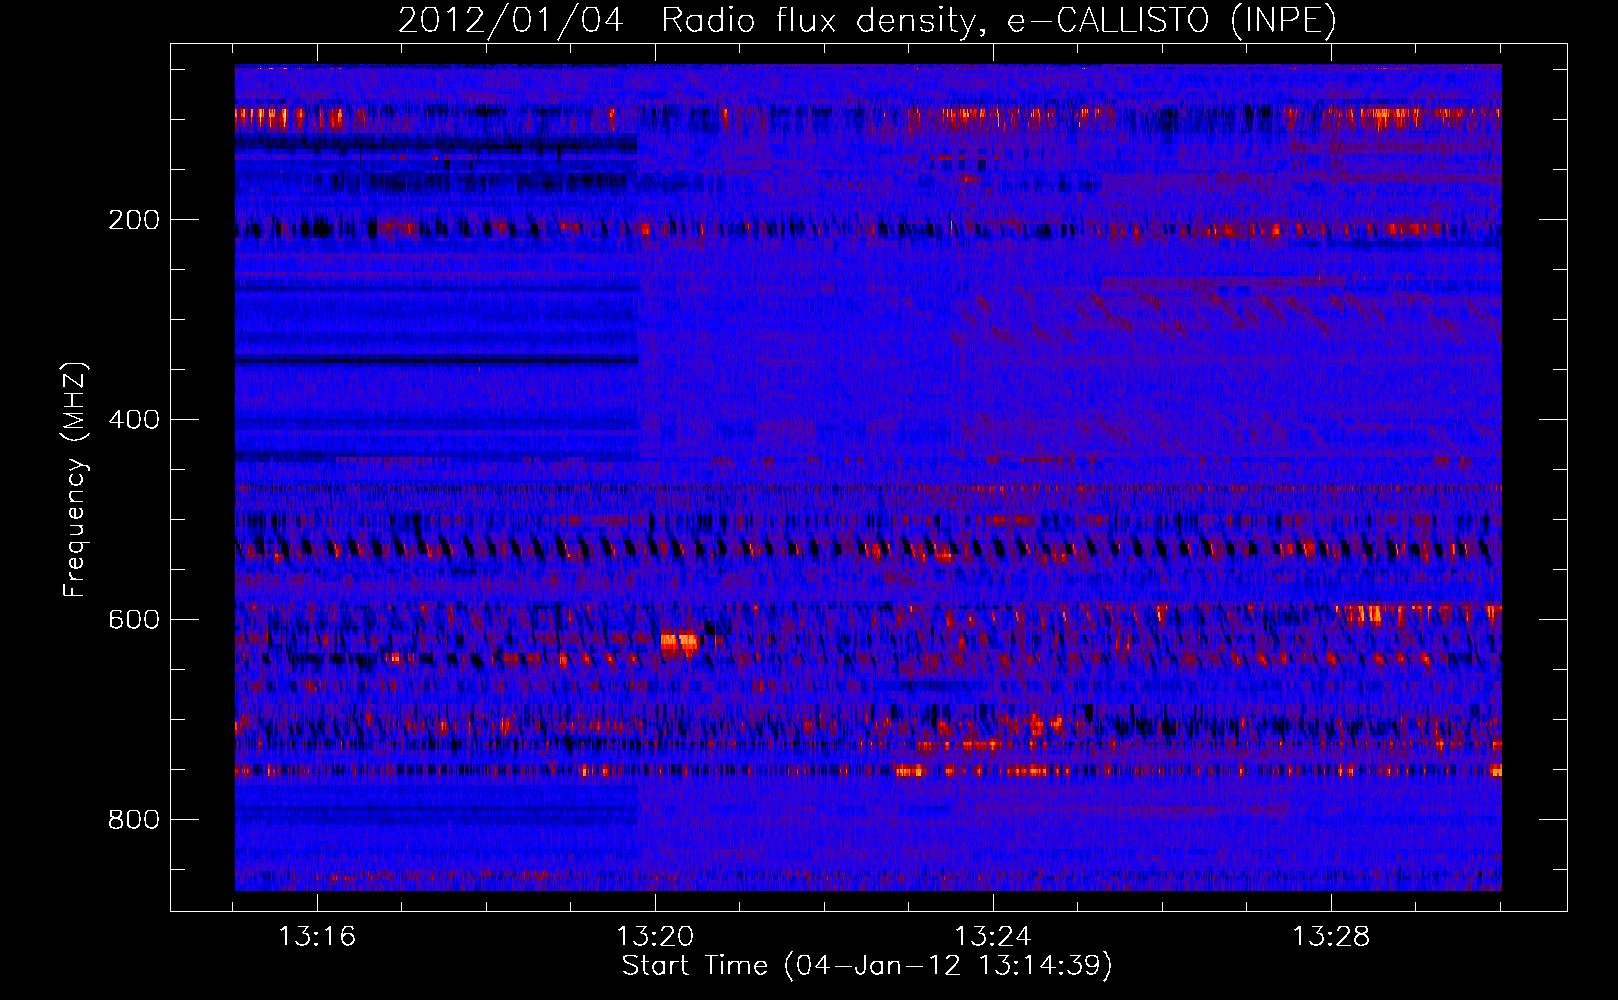Click the bright burst near 13:20 at 620 MHz
The width and height of the screenshot is (1618, 1000).
click(680, 642)
